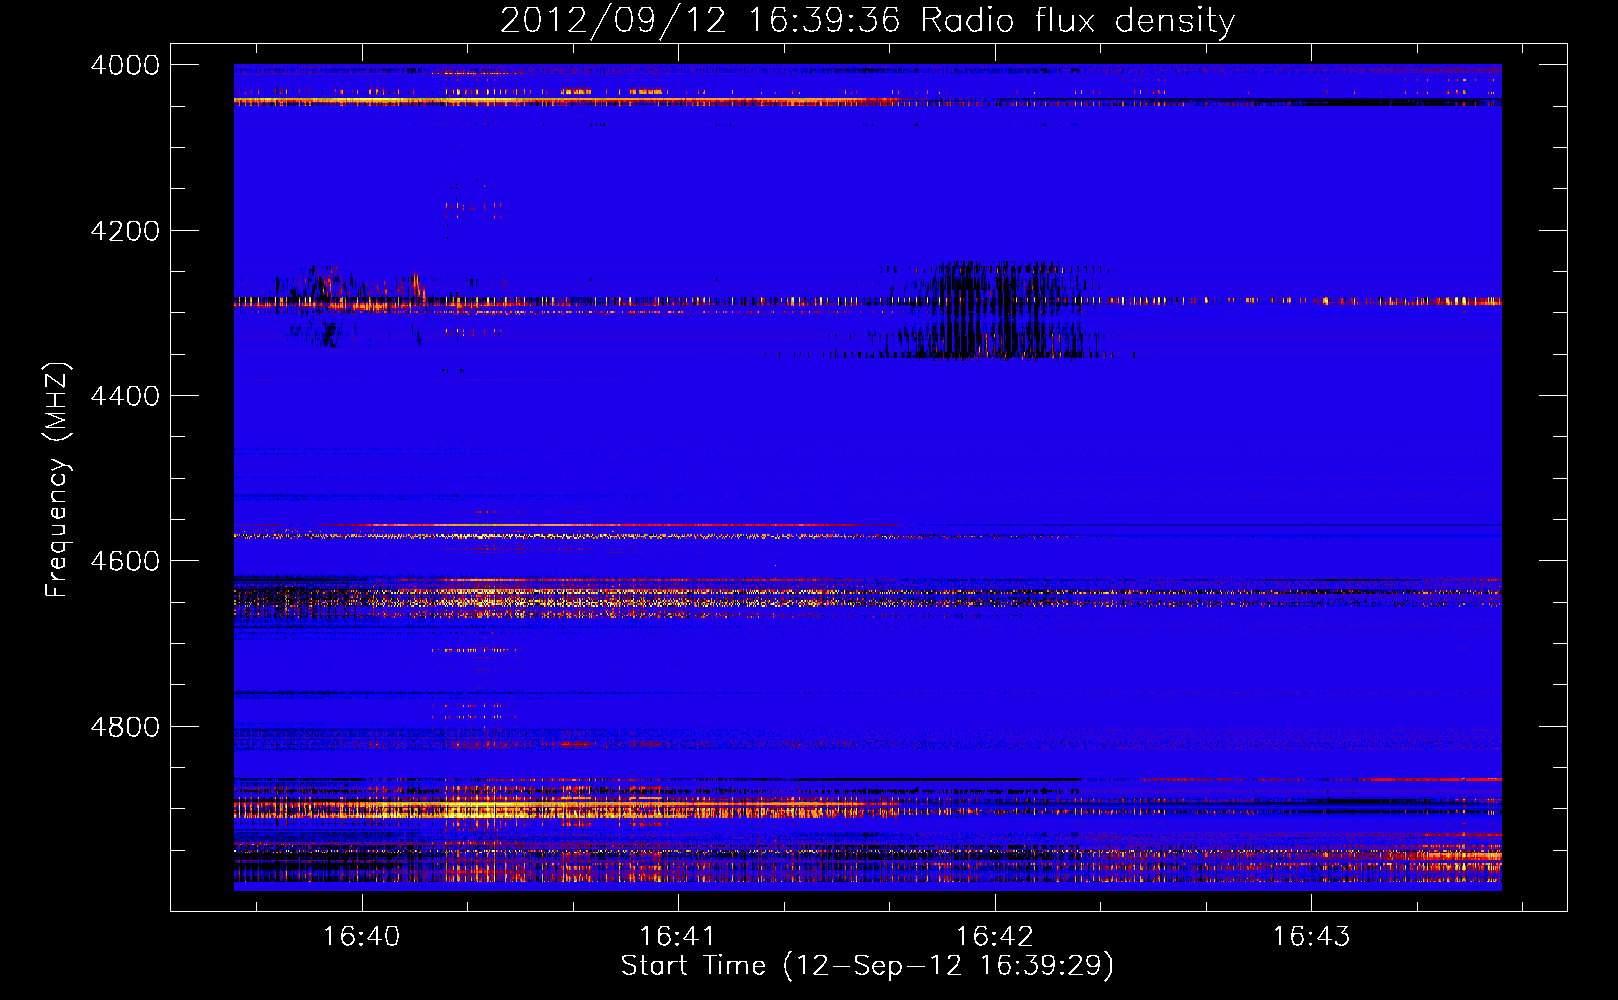Click the 16:42 time axis label

994,937
